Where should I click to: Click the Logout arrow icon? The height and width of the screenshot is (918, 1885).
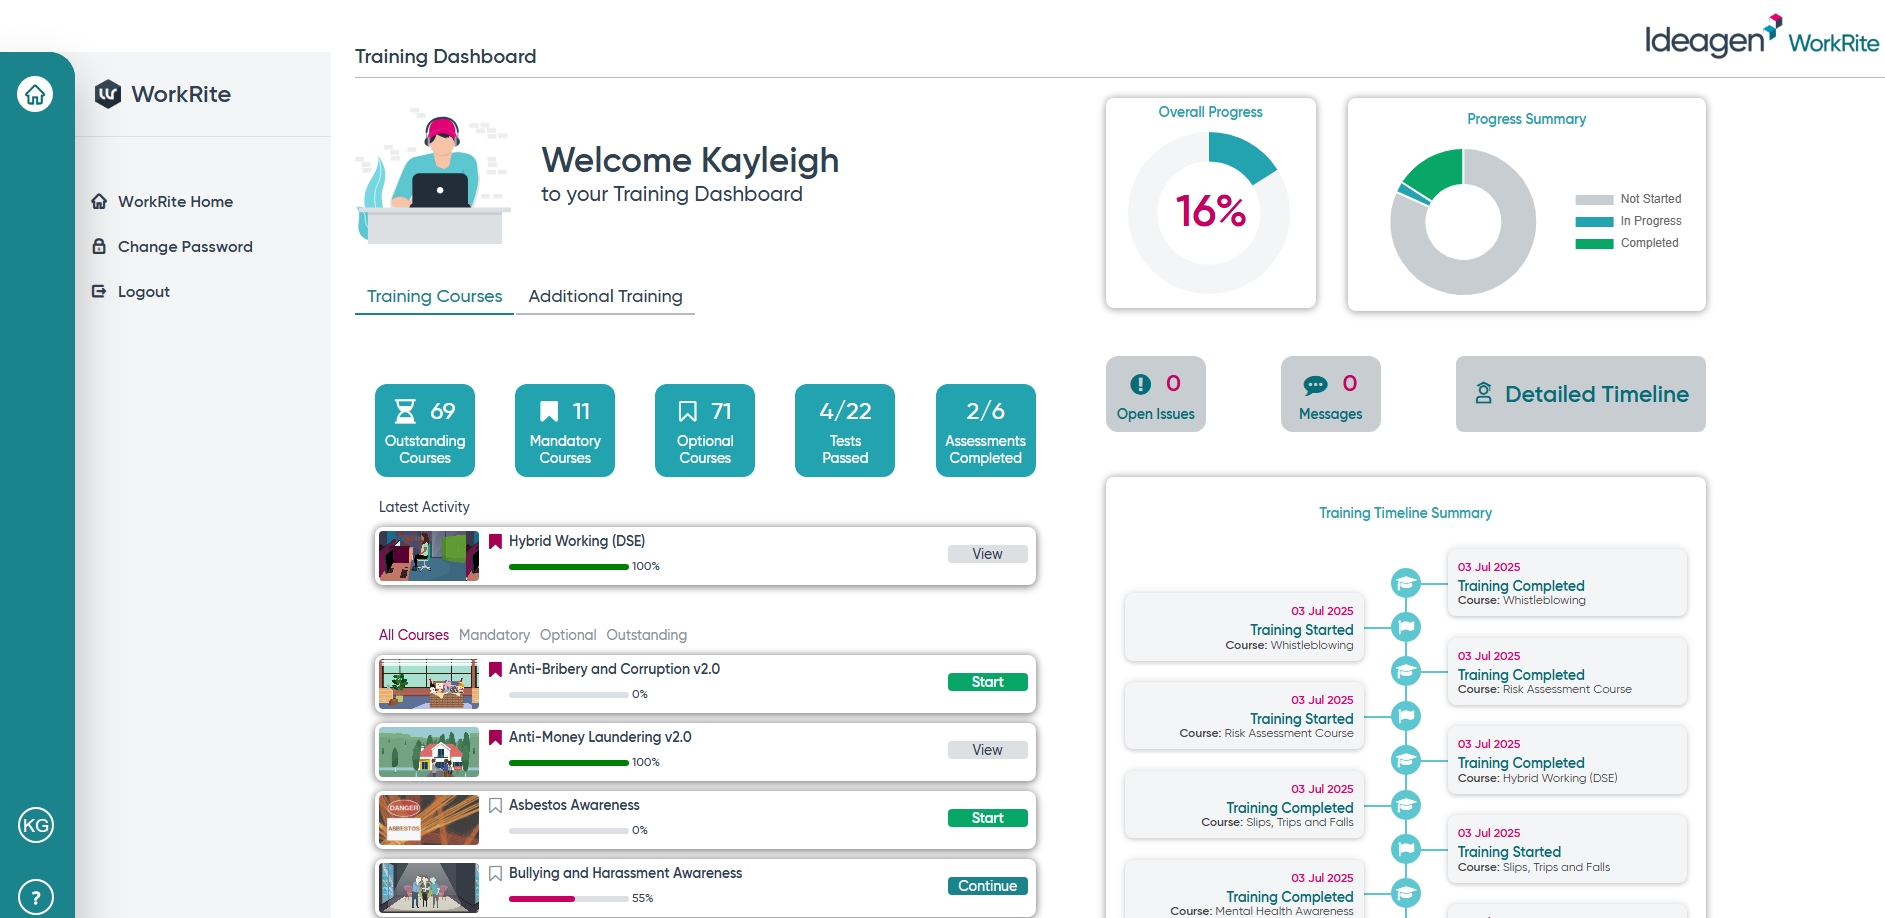click(99, 291)
